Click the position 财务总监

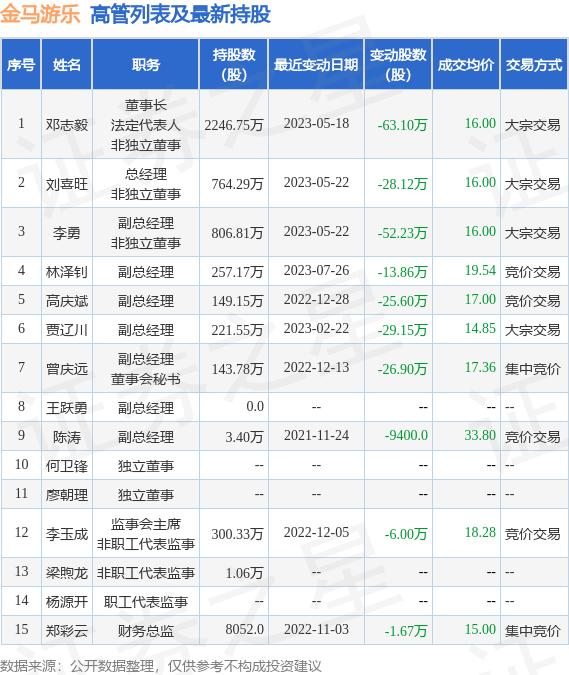pos(145,631)
